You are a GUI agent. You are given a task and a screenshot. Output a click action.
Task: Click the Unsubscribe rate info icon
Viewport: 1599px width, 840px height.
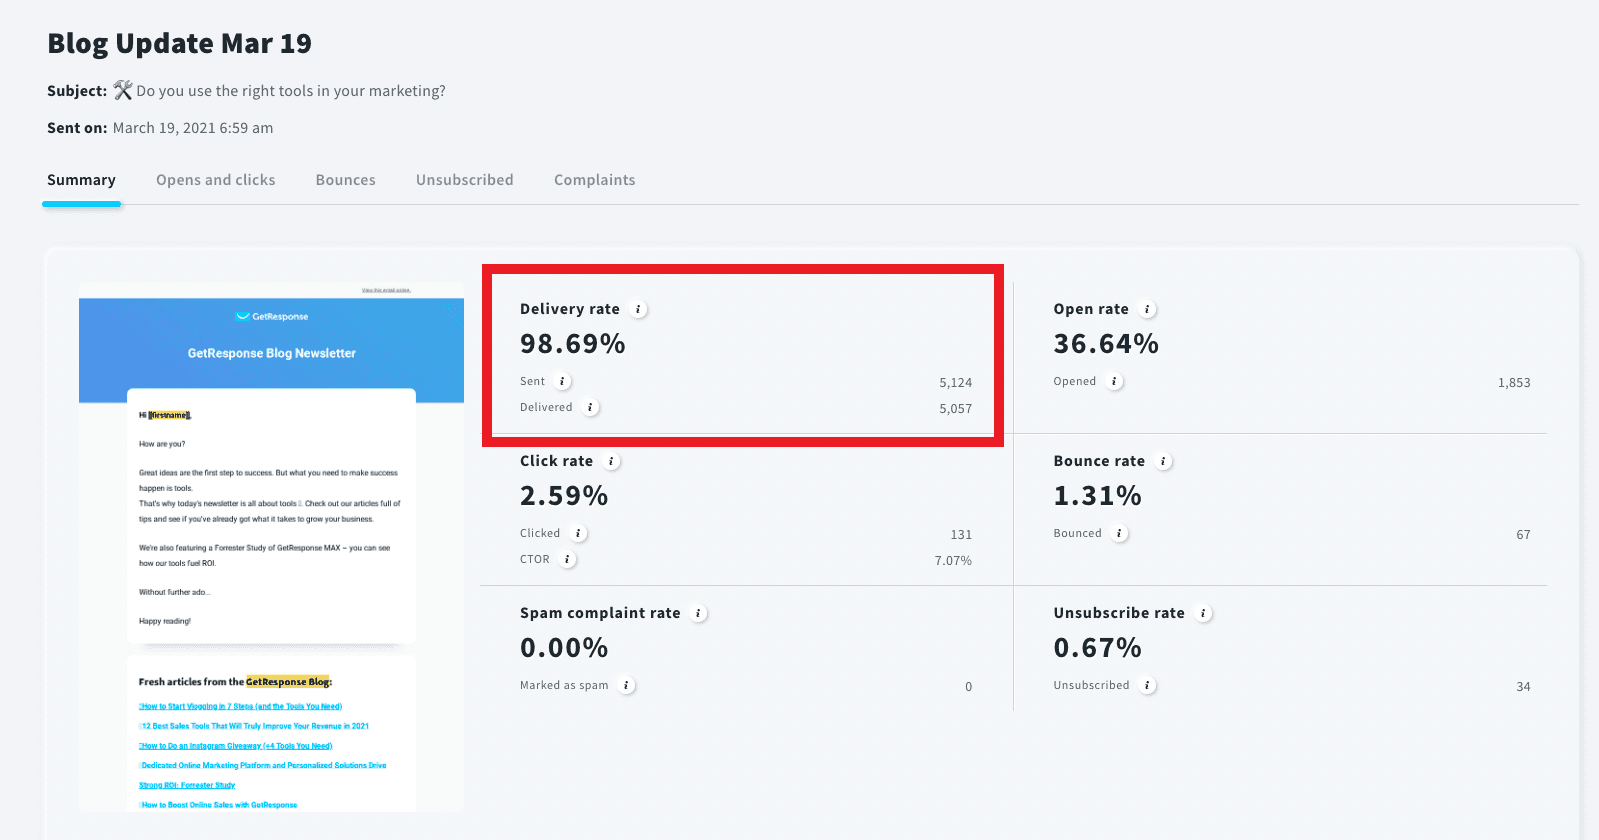[x=1204, y=614]
